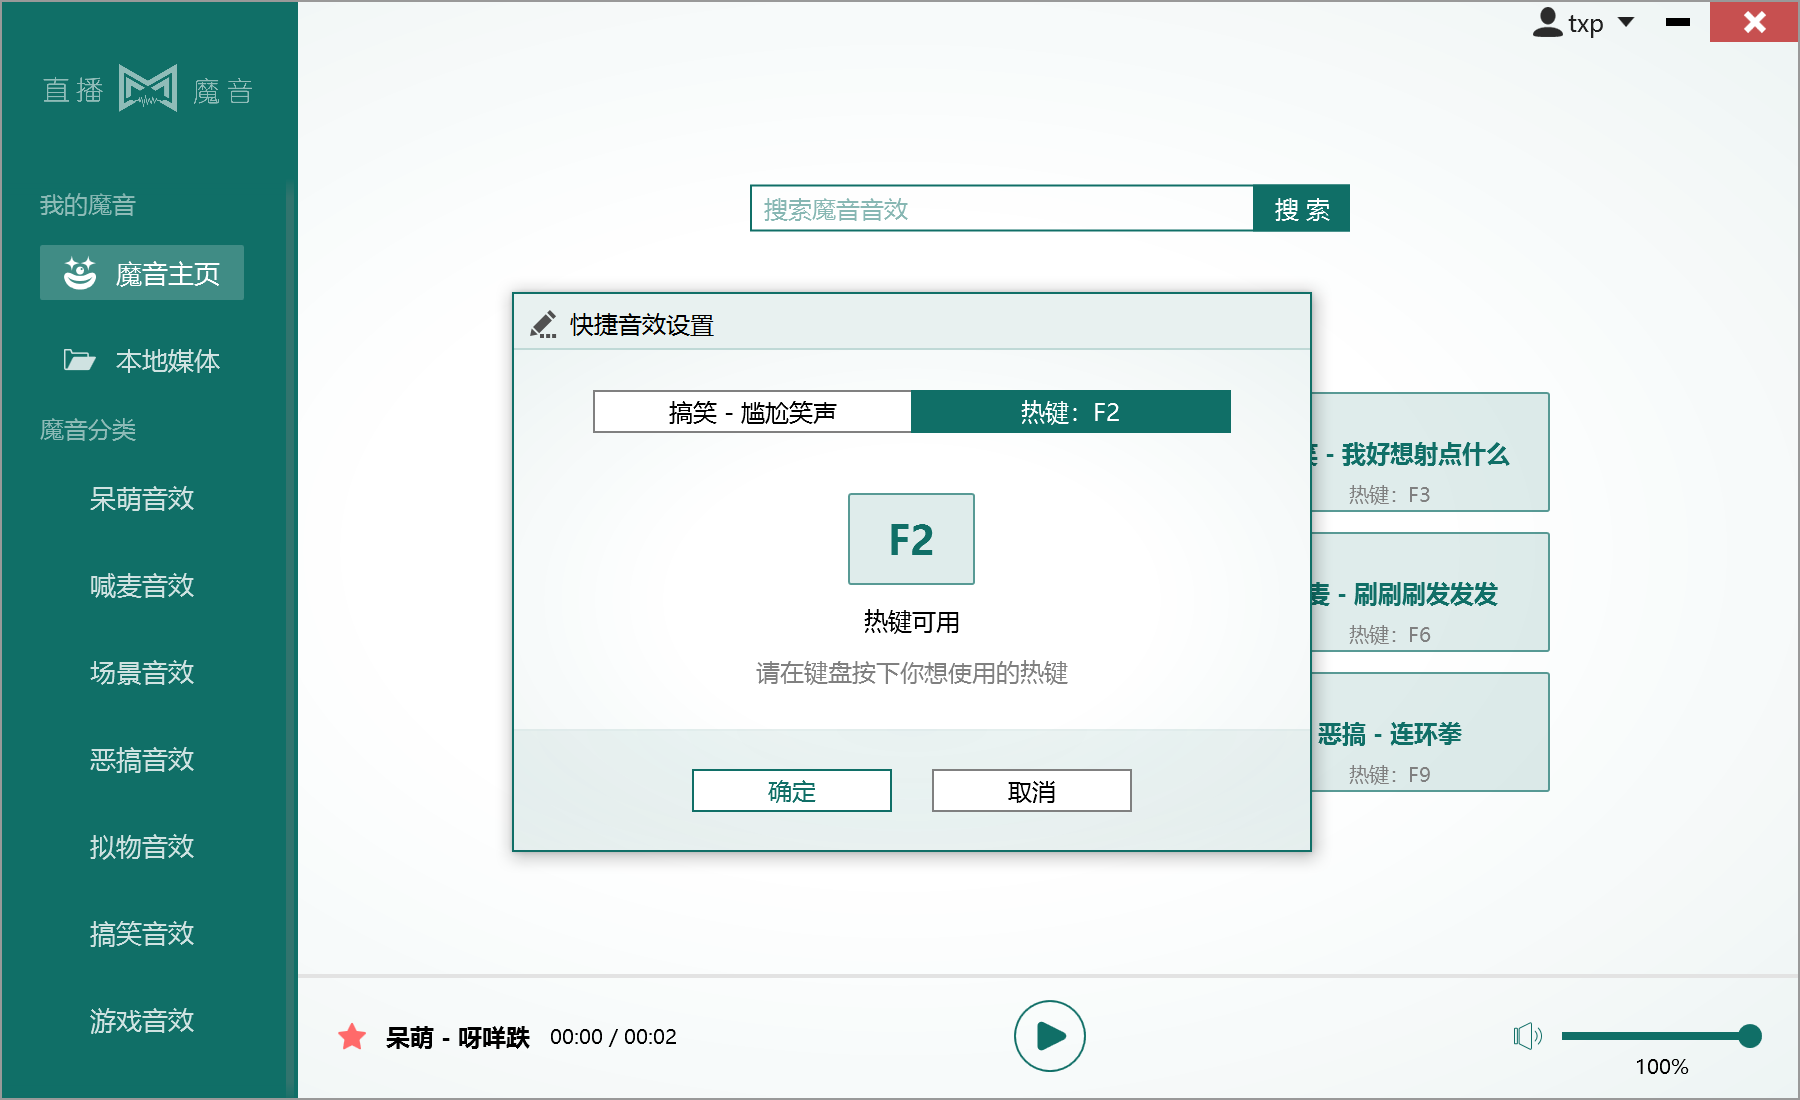Click the 100% volume level text

click(x=1662, y=1067)
